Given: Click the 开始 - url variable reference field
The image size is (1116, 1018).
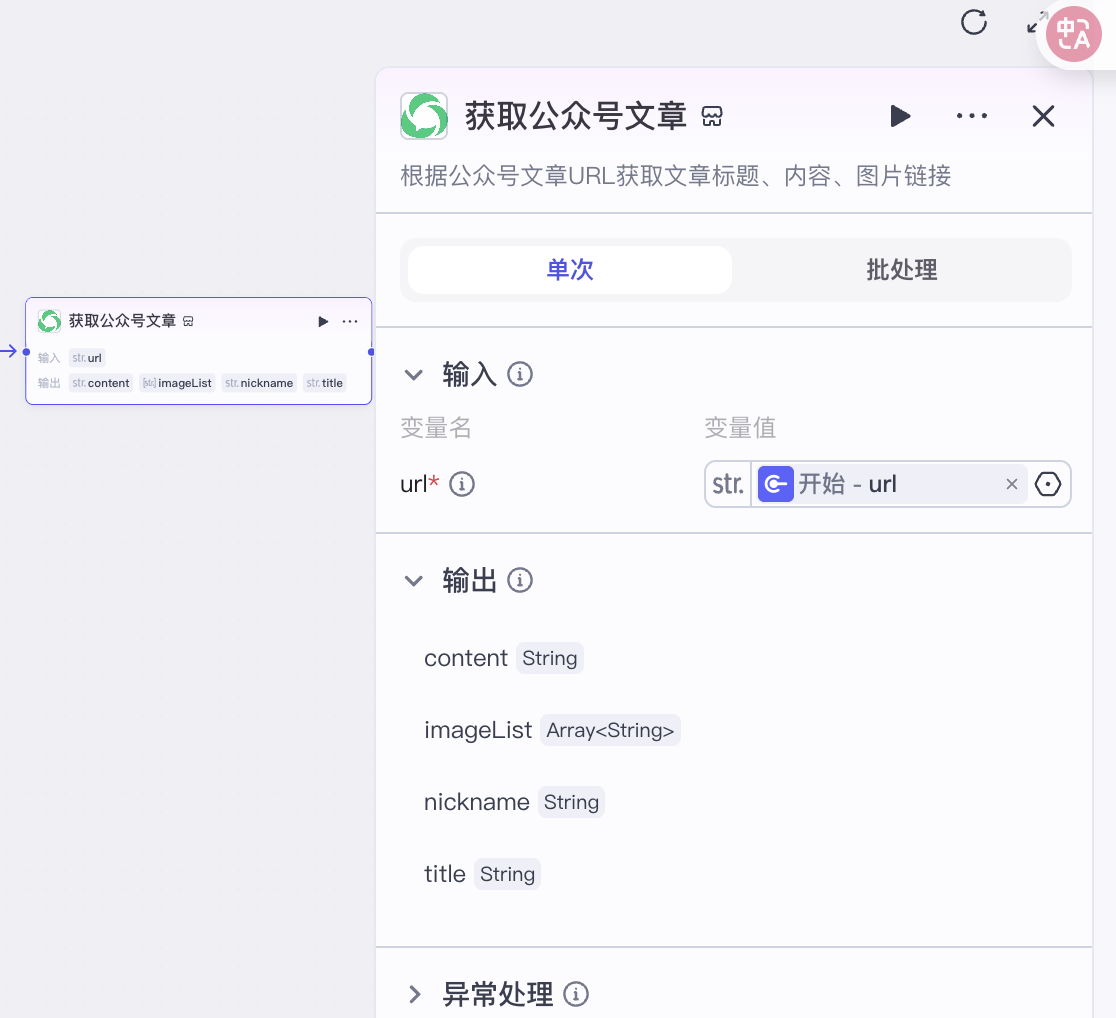Looking at the screenshot, I should [x=891, y=484].
